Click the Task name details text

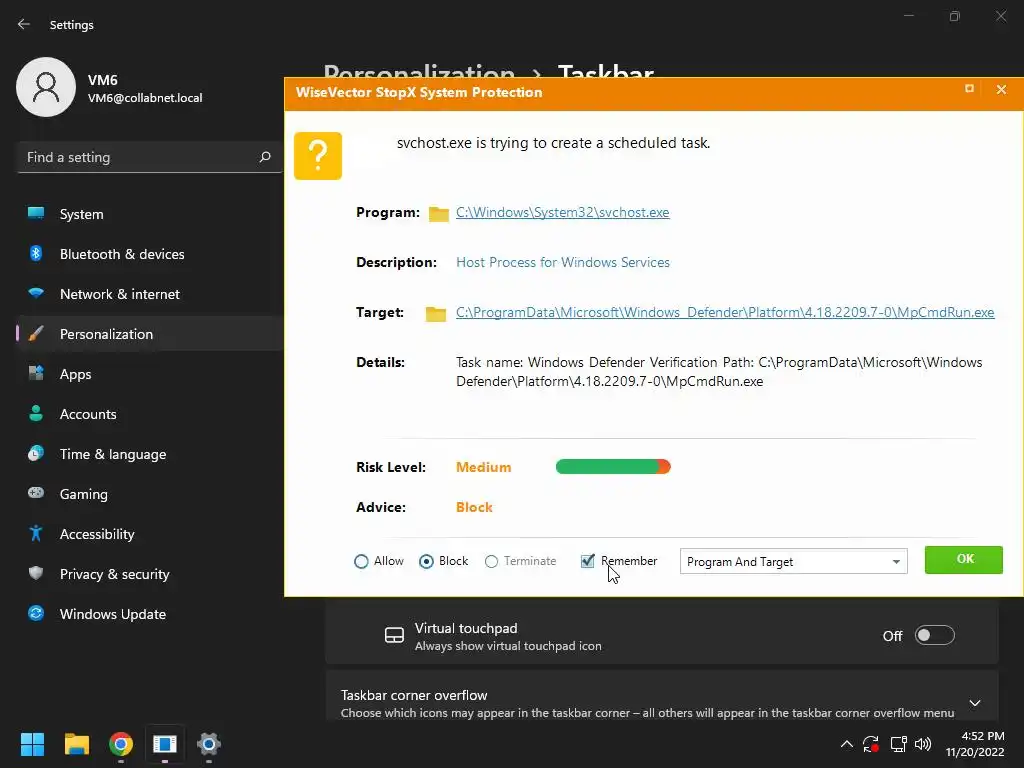[x=719, y=372]
